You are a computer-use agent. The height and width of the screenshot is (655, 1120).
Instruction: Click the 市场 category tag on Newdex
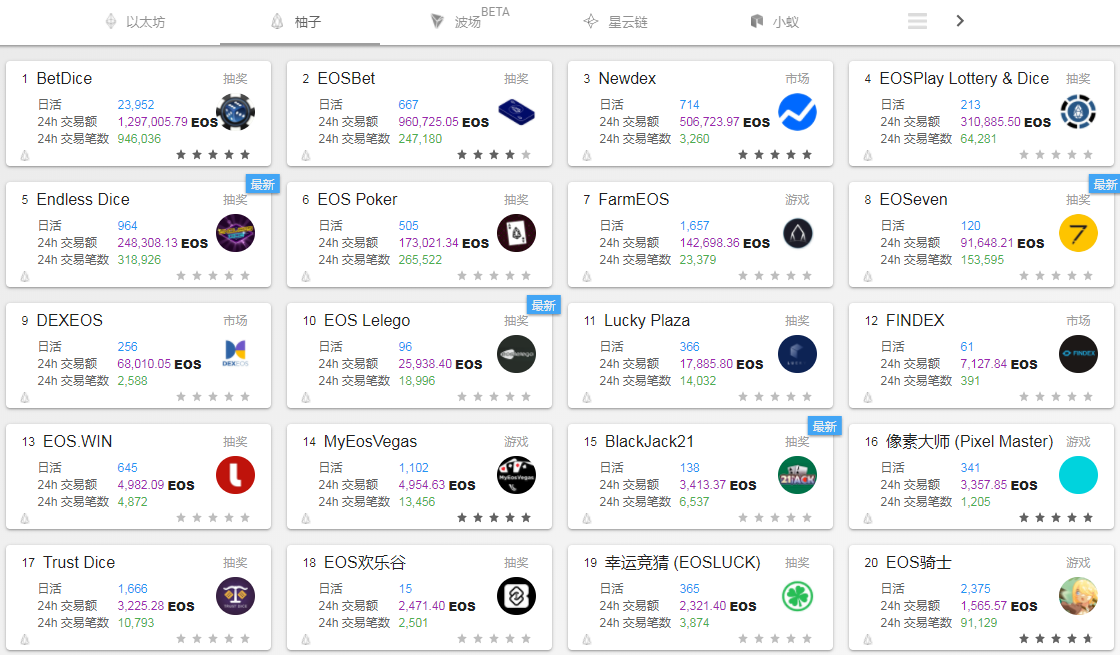[797, 79]
